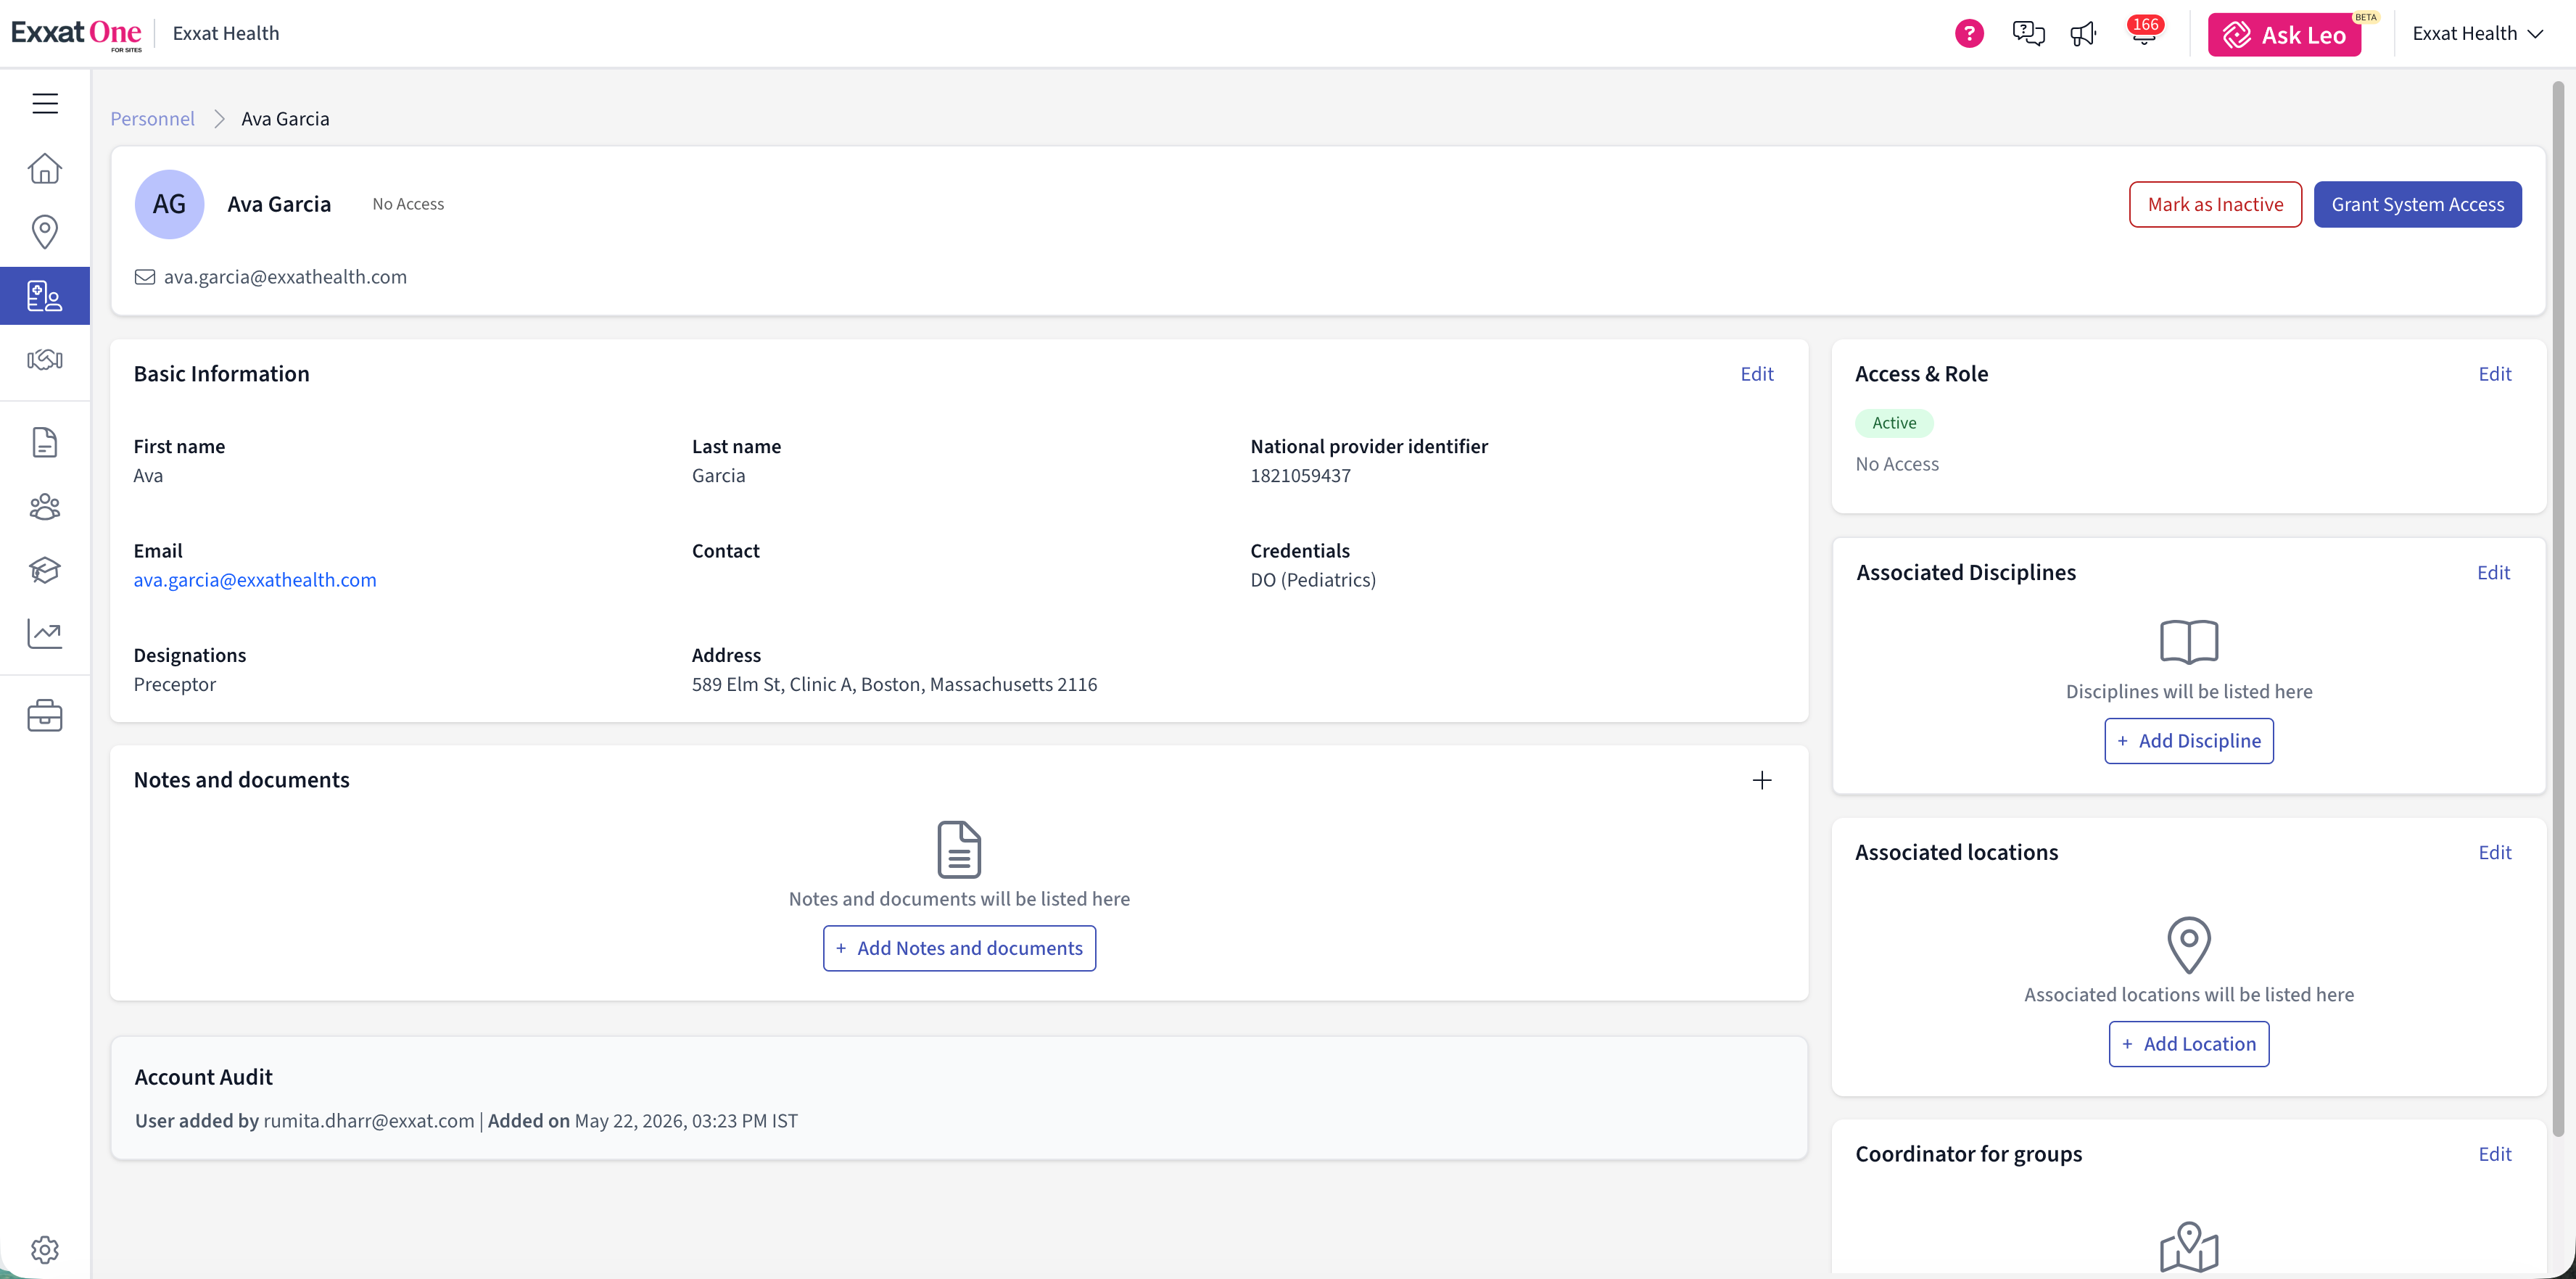Click the red help question icon
The width and height of the screenshot is (2576, 1279).
pos(1969,34)
